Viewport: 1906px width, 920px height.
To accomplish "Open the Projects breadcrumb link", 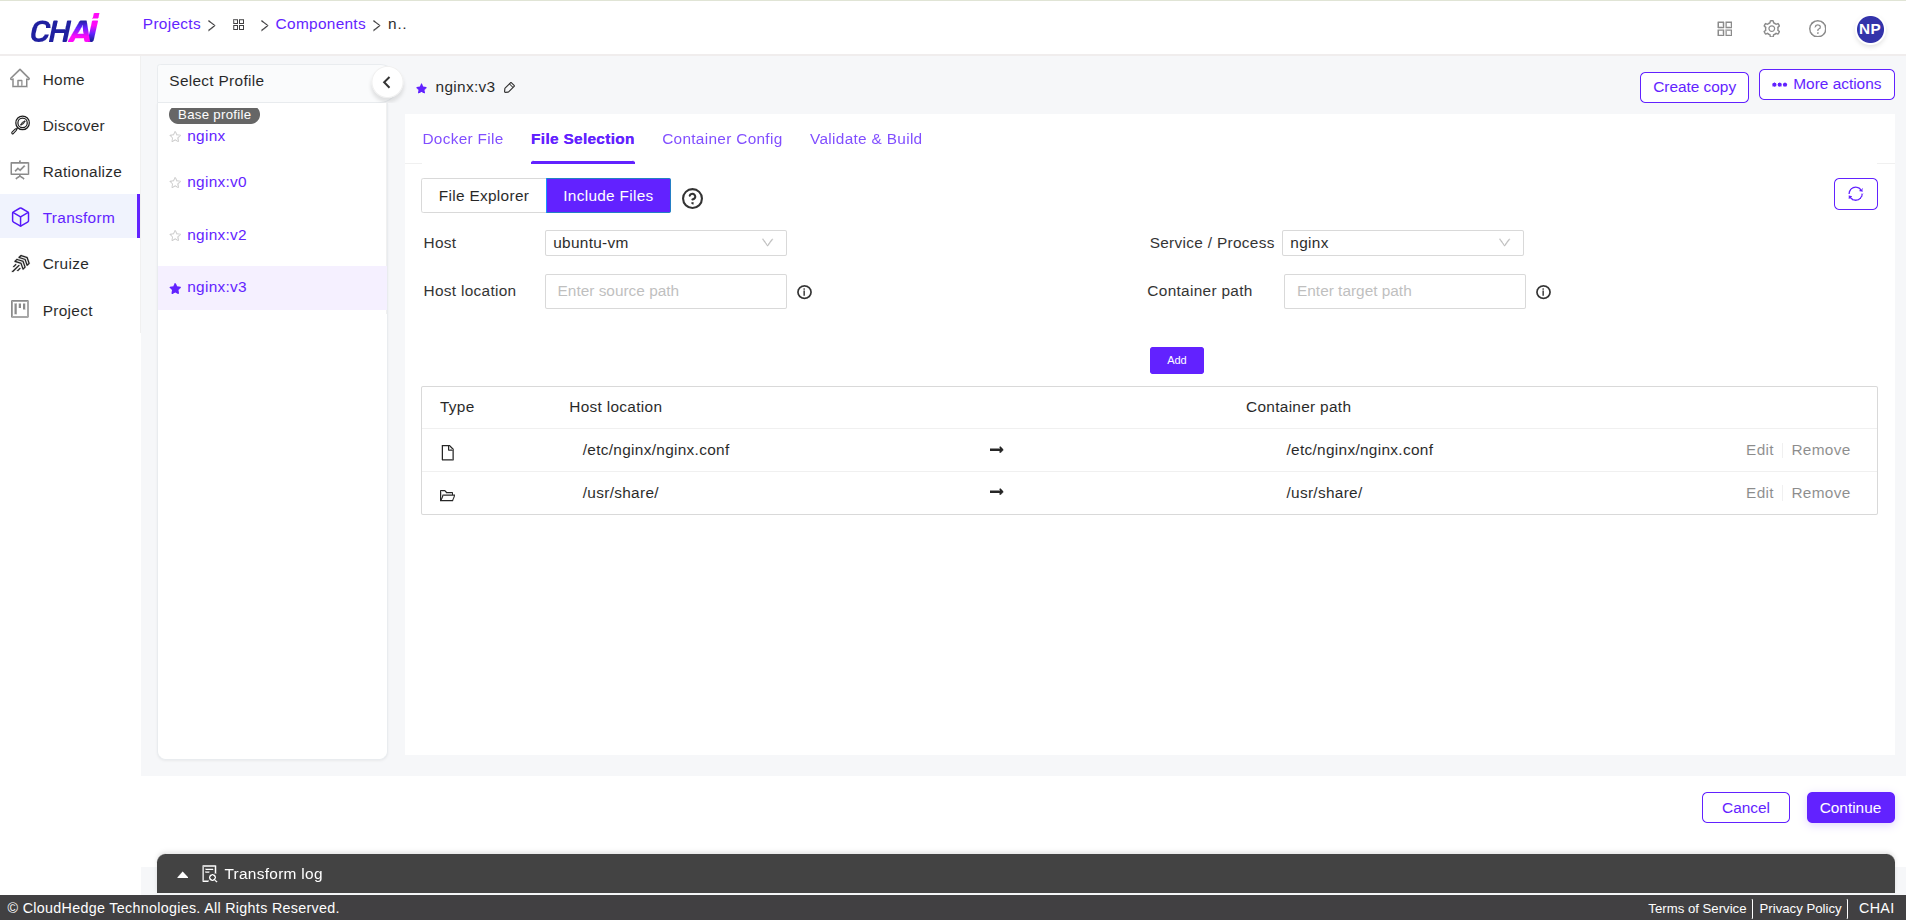I will [x=172, y=24].
